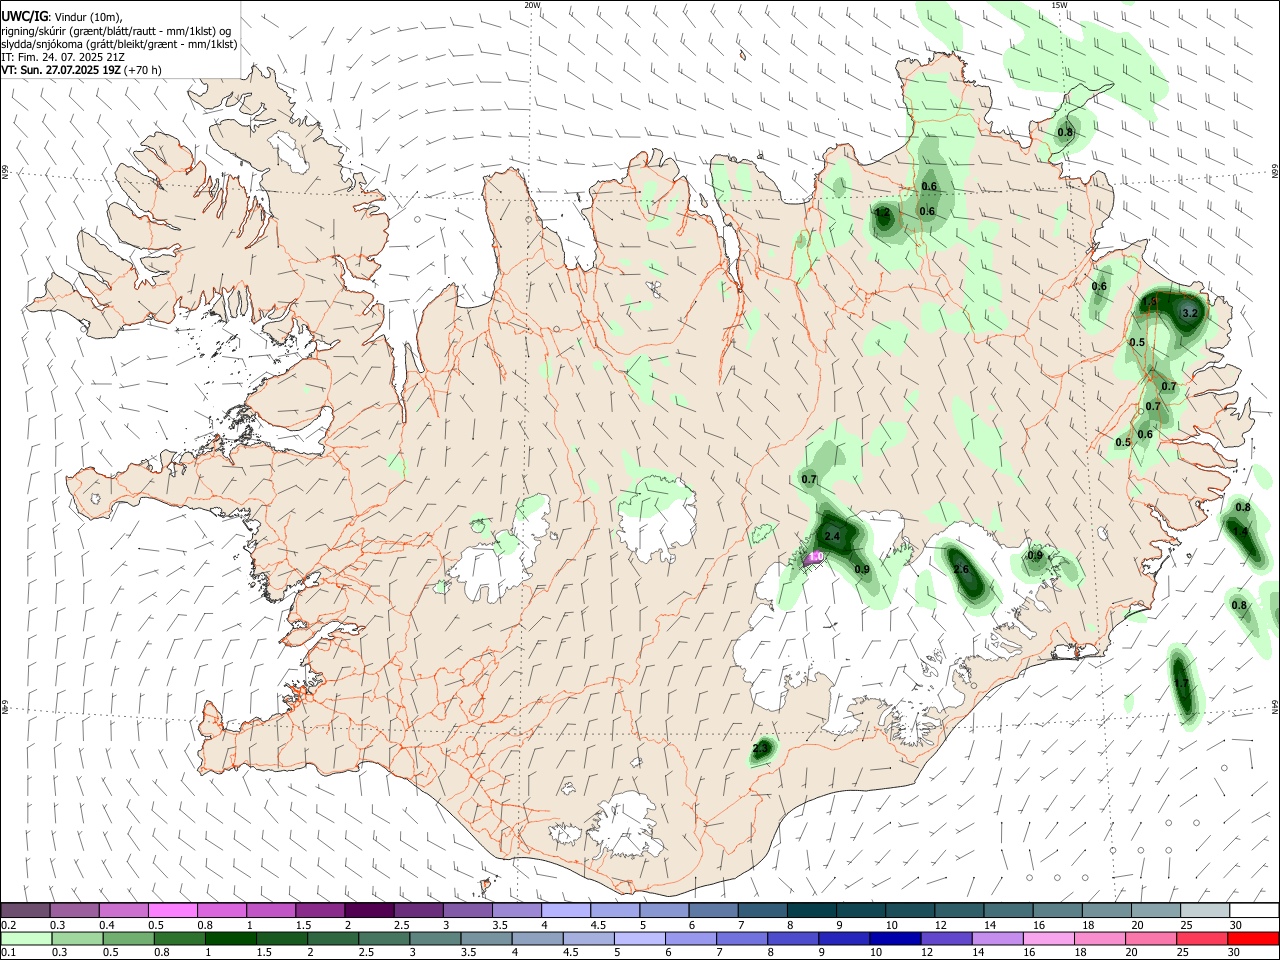Pick the pale pink rain-scale swatch at 16
This screenshot has width=1280, height=960.
click(1048, 938)
